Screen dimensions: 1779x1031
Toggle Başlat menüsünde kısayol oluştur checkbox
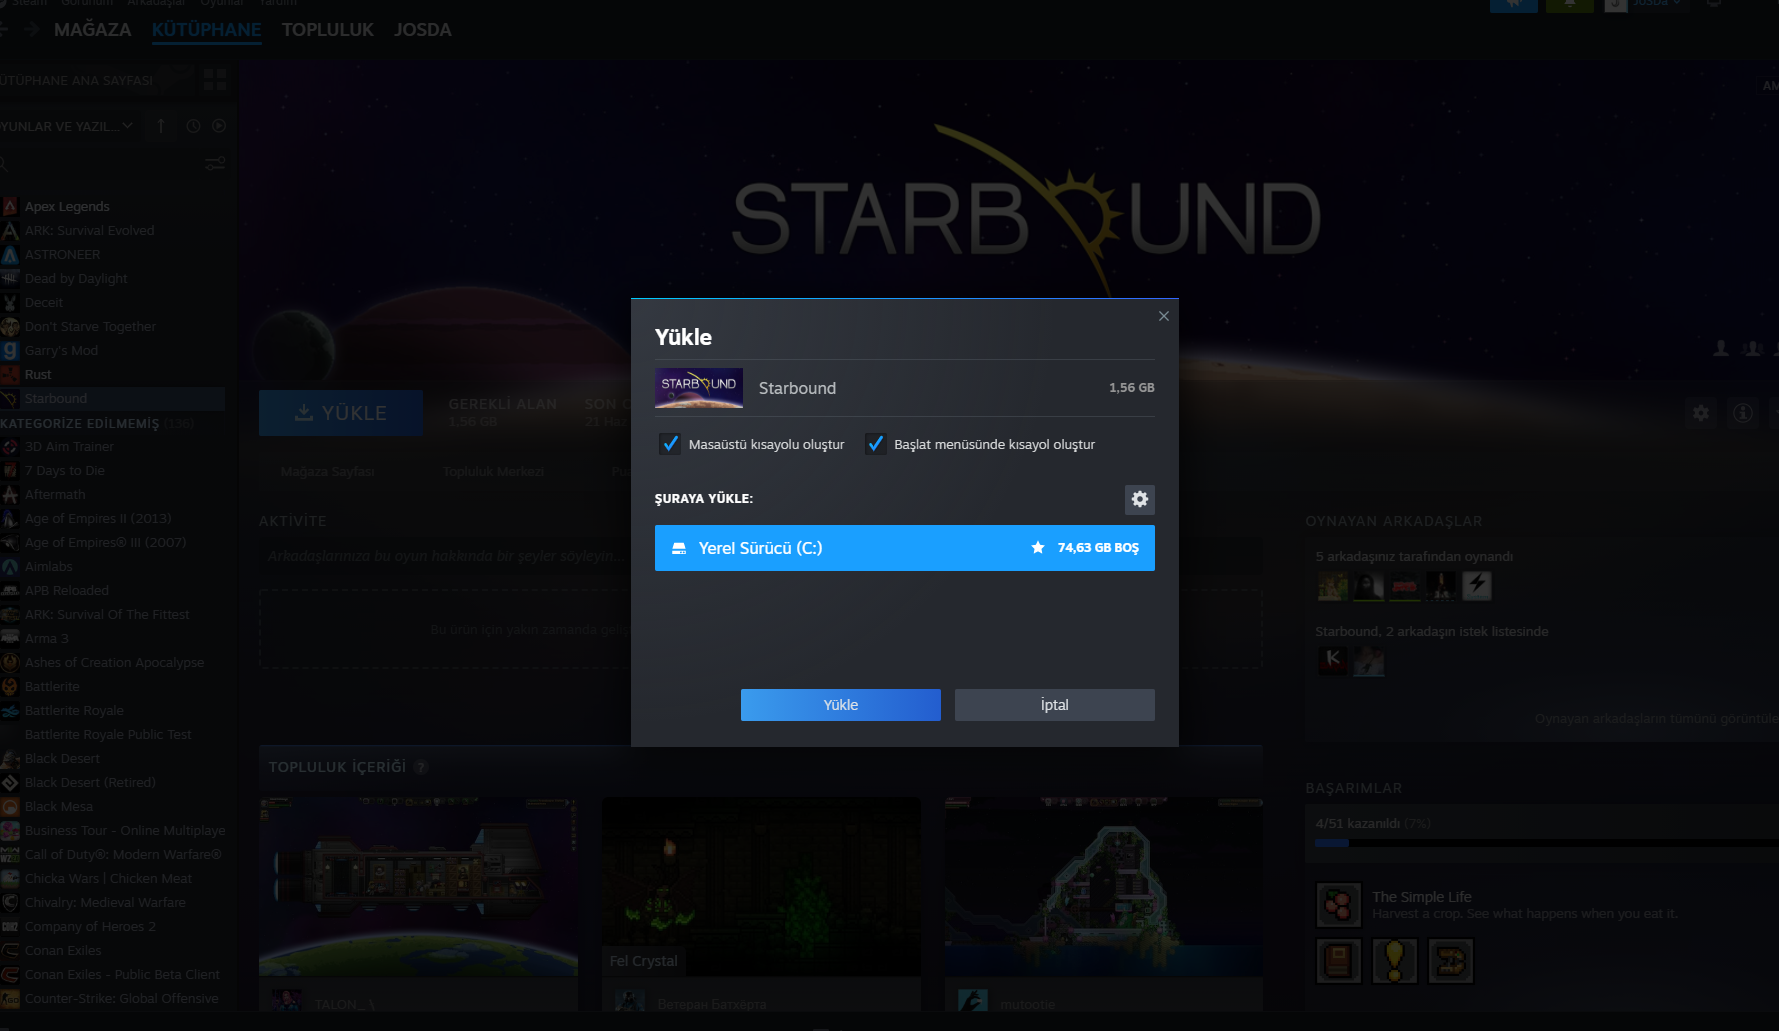(x=876, y=444)
